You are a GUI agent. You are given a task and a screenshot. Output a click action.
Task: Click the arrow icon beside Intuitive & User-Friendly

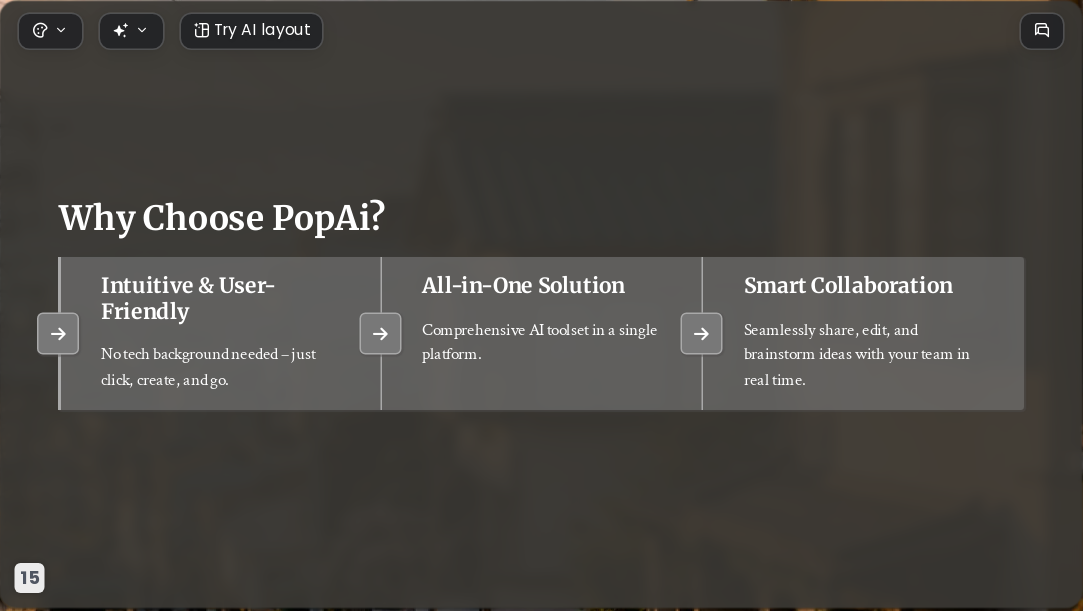coord(58,333)
